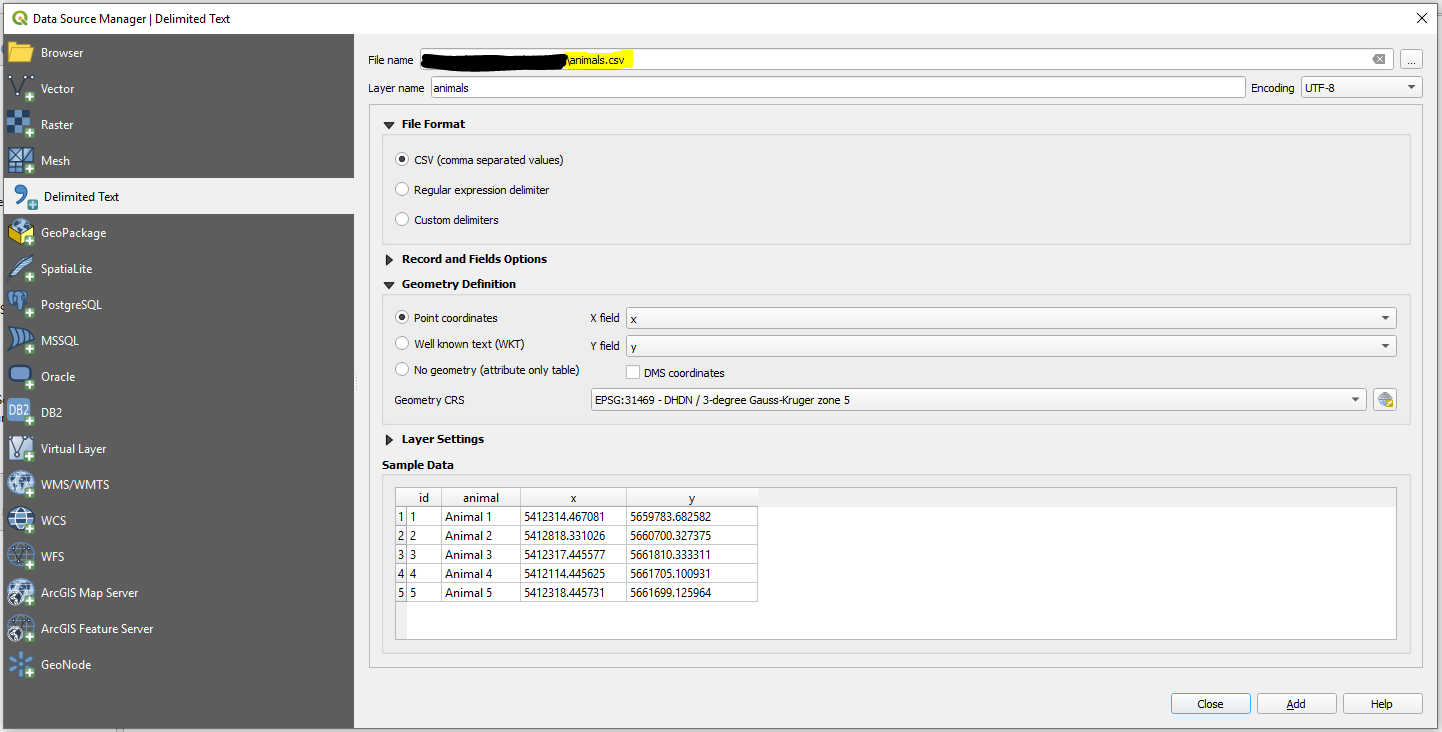The image size is (1442, 732).
Task: Select the WFS globe icon
Action: click(x=21, y=557)
